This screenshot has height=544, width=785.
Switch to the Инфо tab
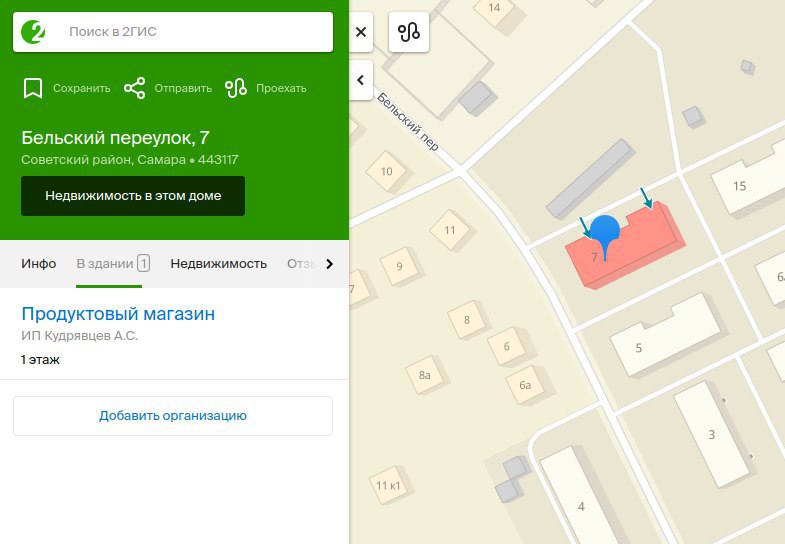[x=39, y=263]
